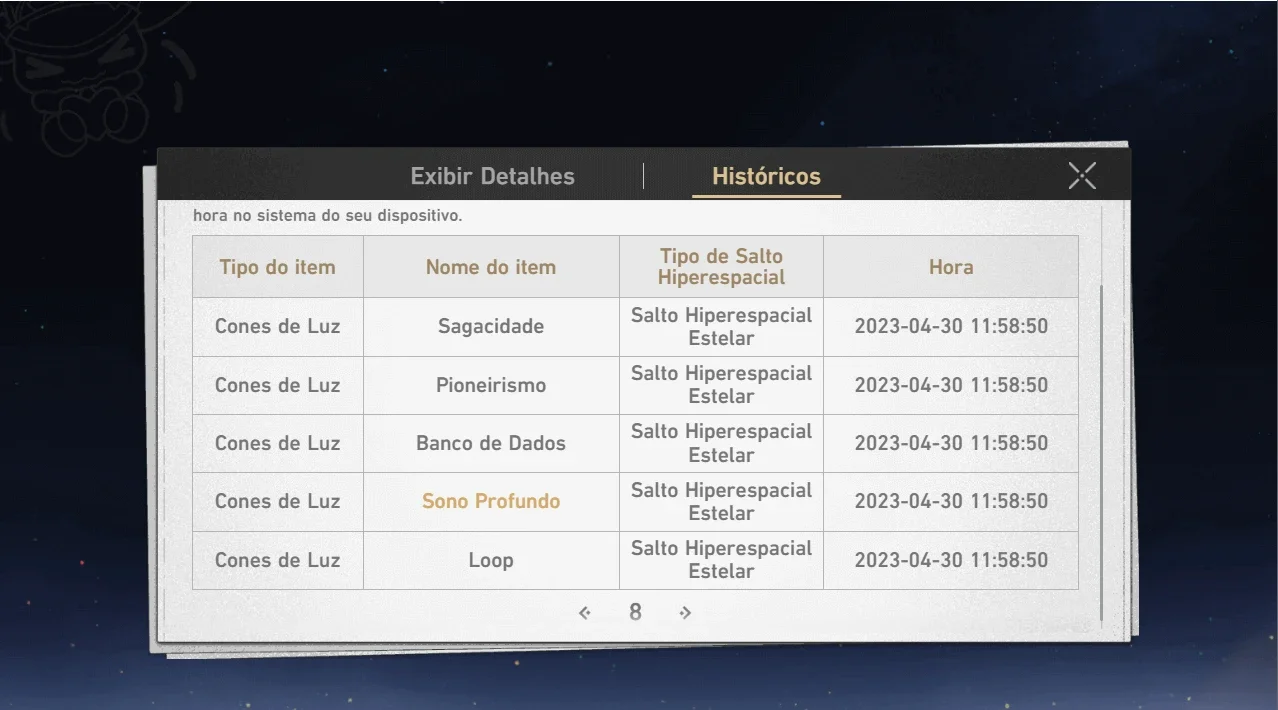The width and height of the screenshot is (1278, 710).
Task: Click the Tipo de Salto Hiperespacial header
Action: tap(721, 267)
